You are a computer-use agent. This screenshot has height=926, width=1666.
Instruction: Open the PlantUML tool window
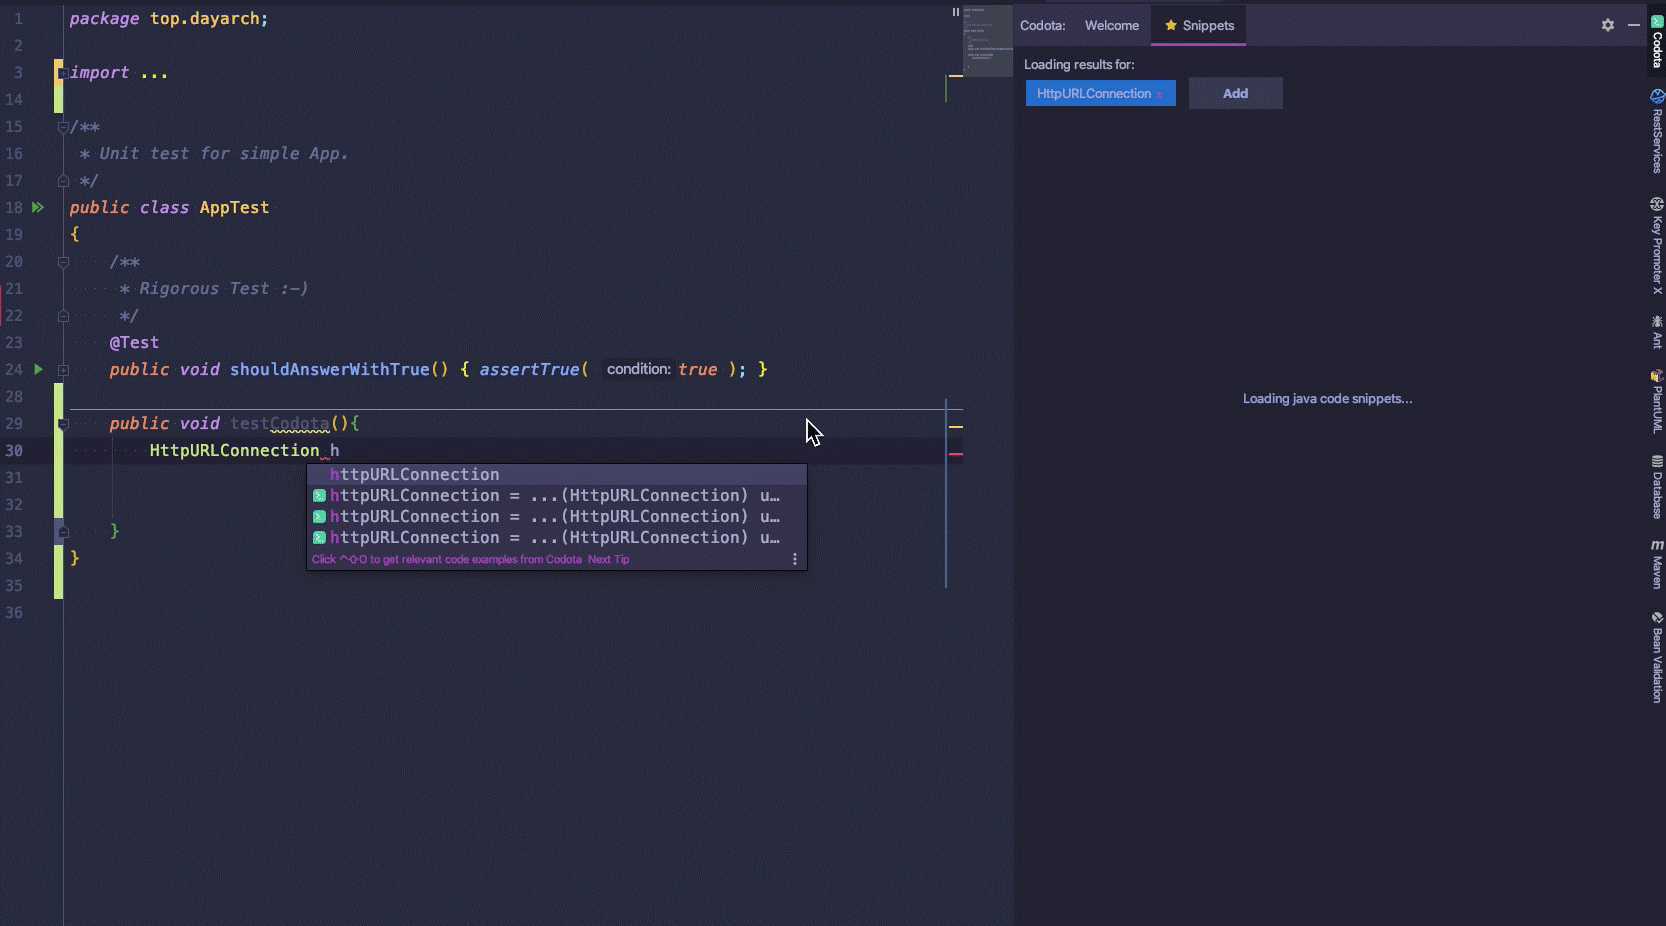(x=1656, y=401)
